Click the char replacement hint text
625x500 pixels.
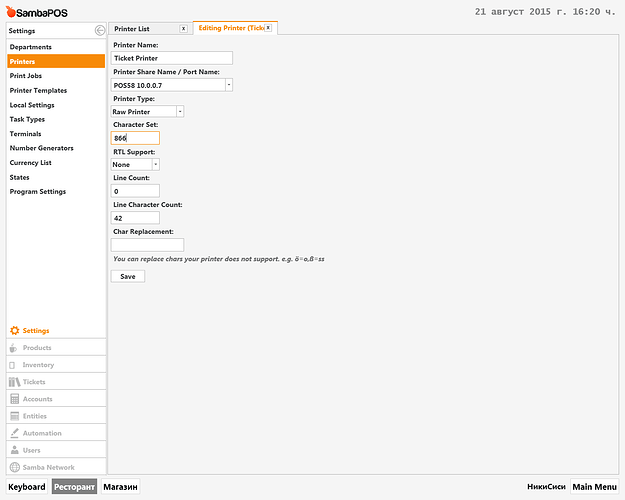(218, 259)
